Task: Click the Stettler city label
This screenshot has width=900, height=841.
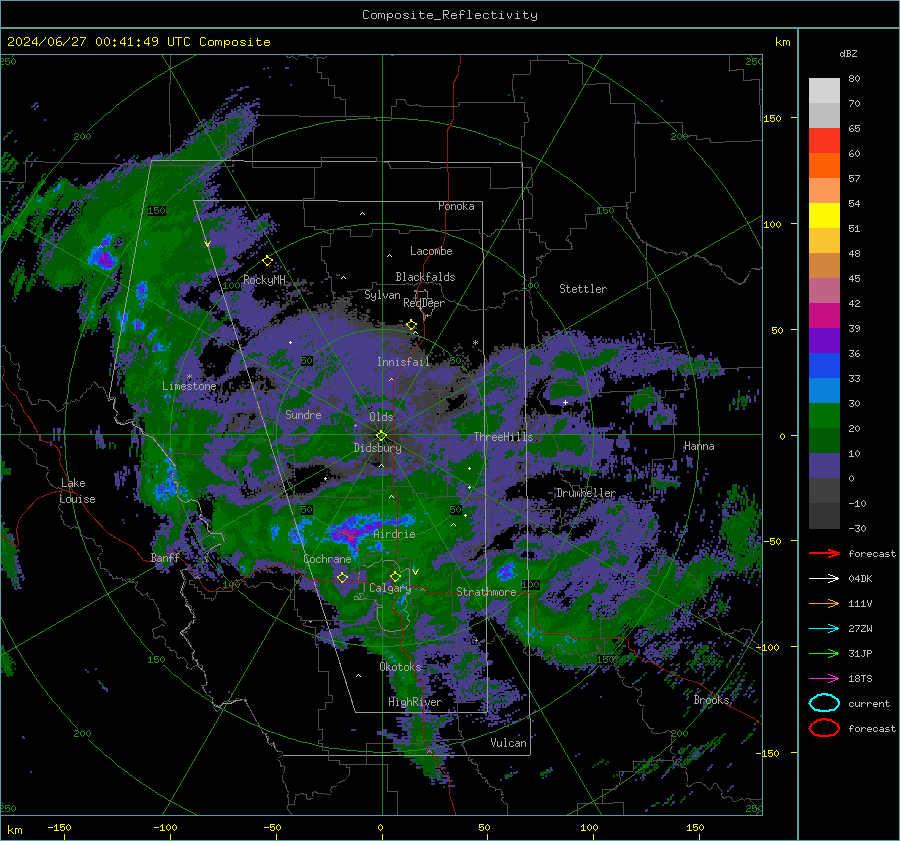Action: [583, 289]
